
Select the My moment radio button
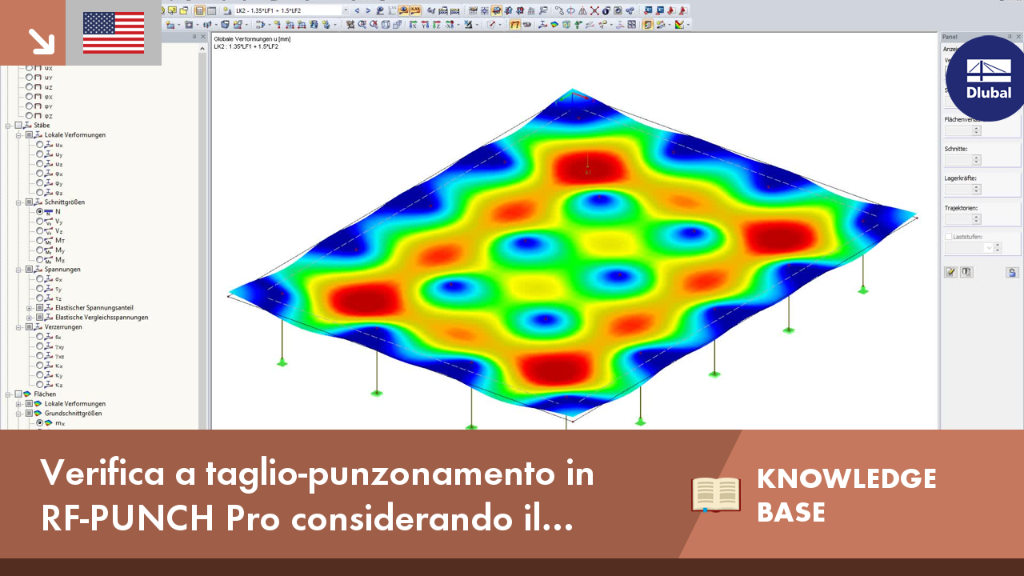point(40,250)
